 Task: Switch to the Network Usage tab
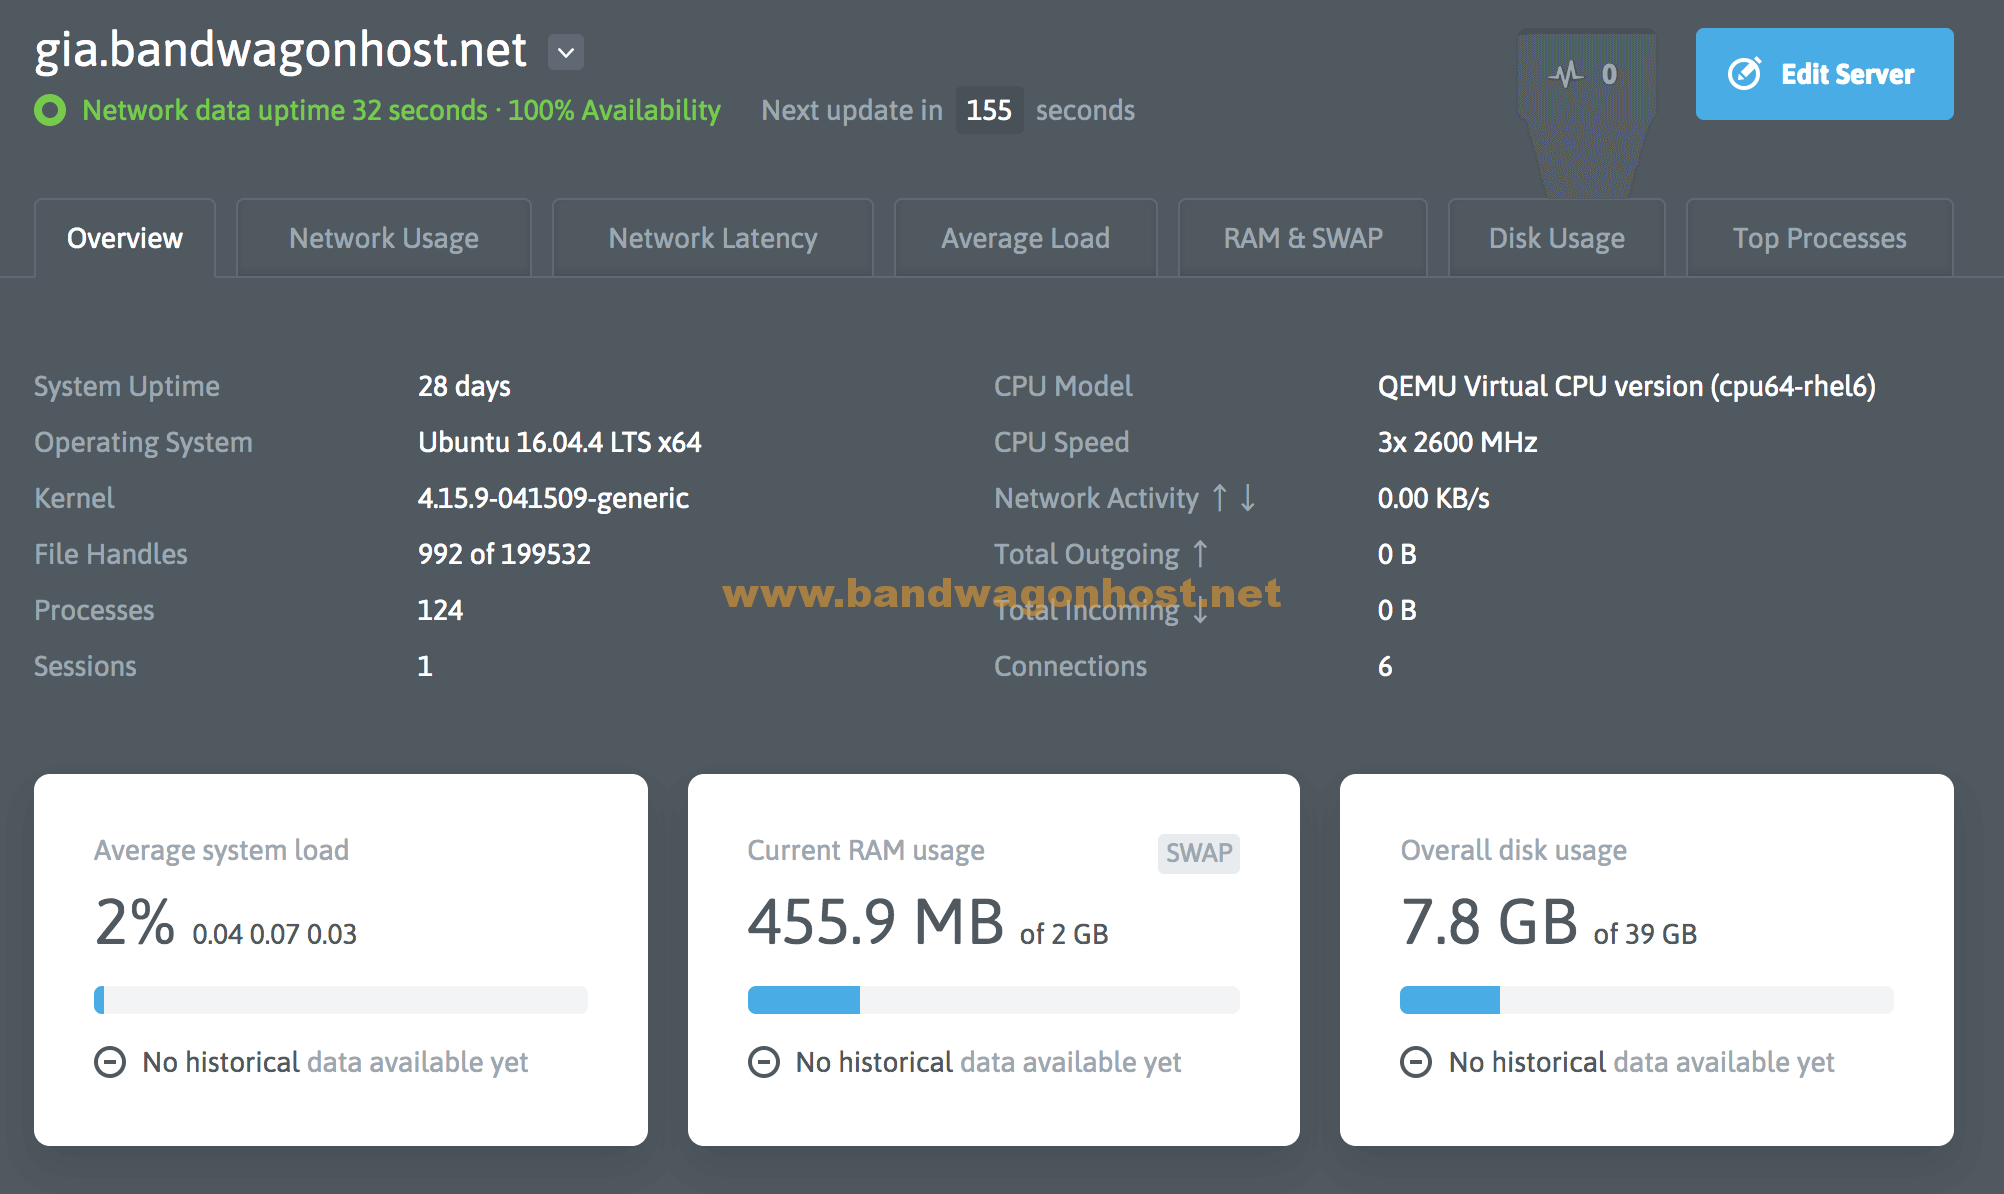[384, 238]
